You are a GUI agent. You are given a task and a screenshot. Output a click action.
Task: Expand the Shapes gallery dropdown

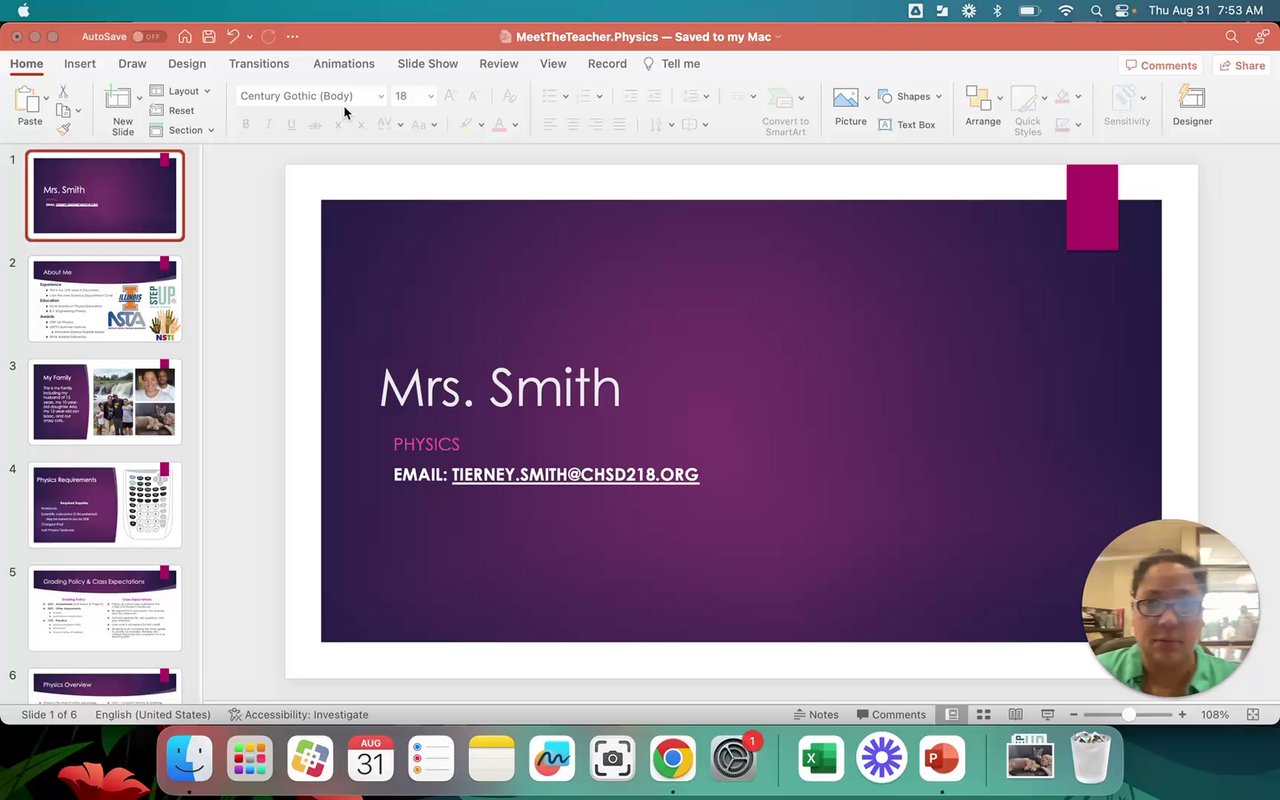click(939, 97)
